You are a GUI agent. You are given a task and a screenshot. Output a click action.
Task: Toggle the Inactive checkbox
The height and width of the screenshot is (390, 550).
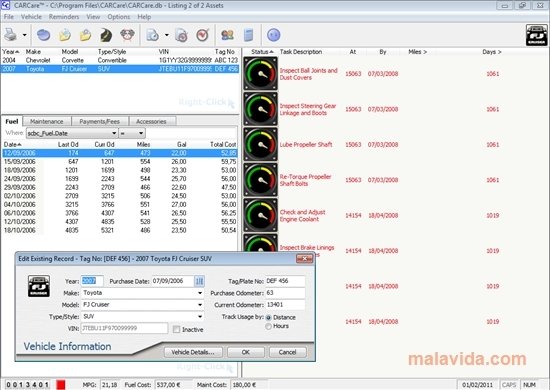(176, 329)
